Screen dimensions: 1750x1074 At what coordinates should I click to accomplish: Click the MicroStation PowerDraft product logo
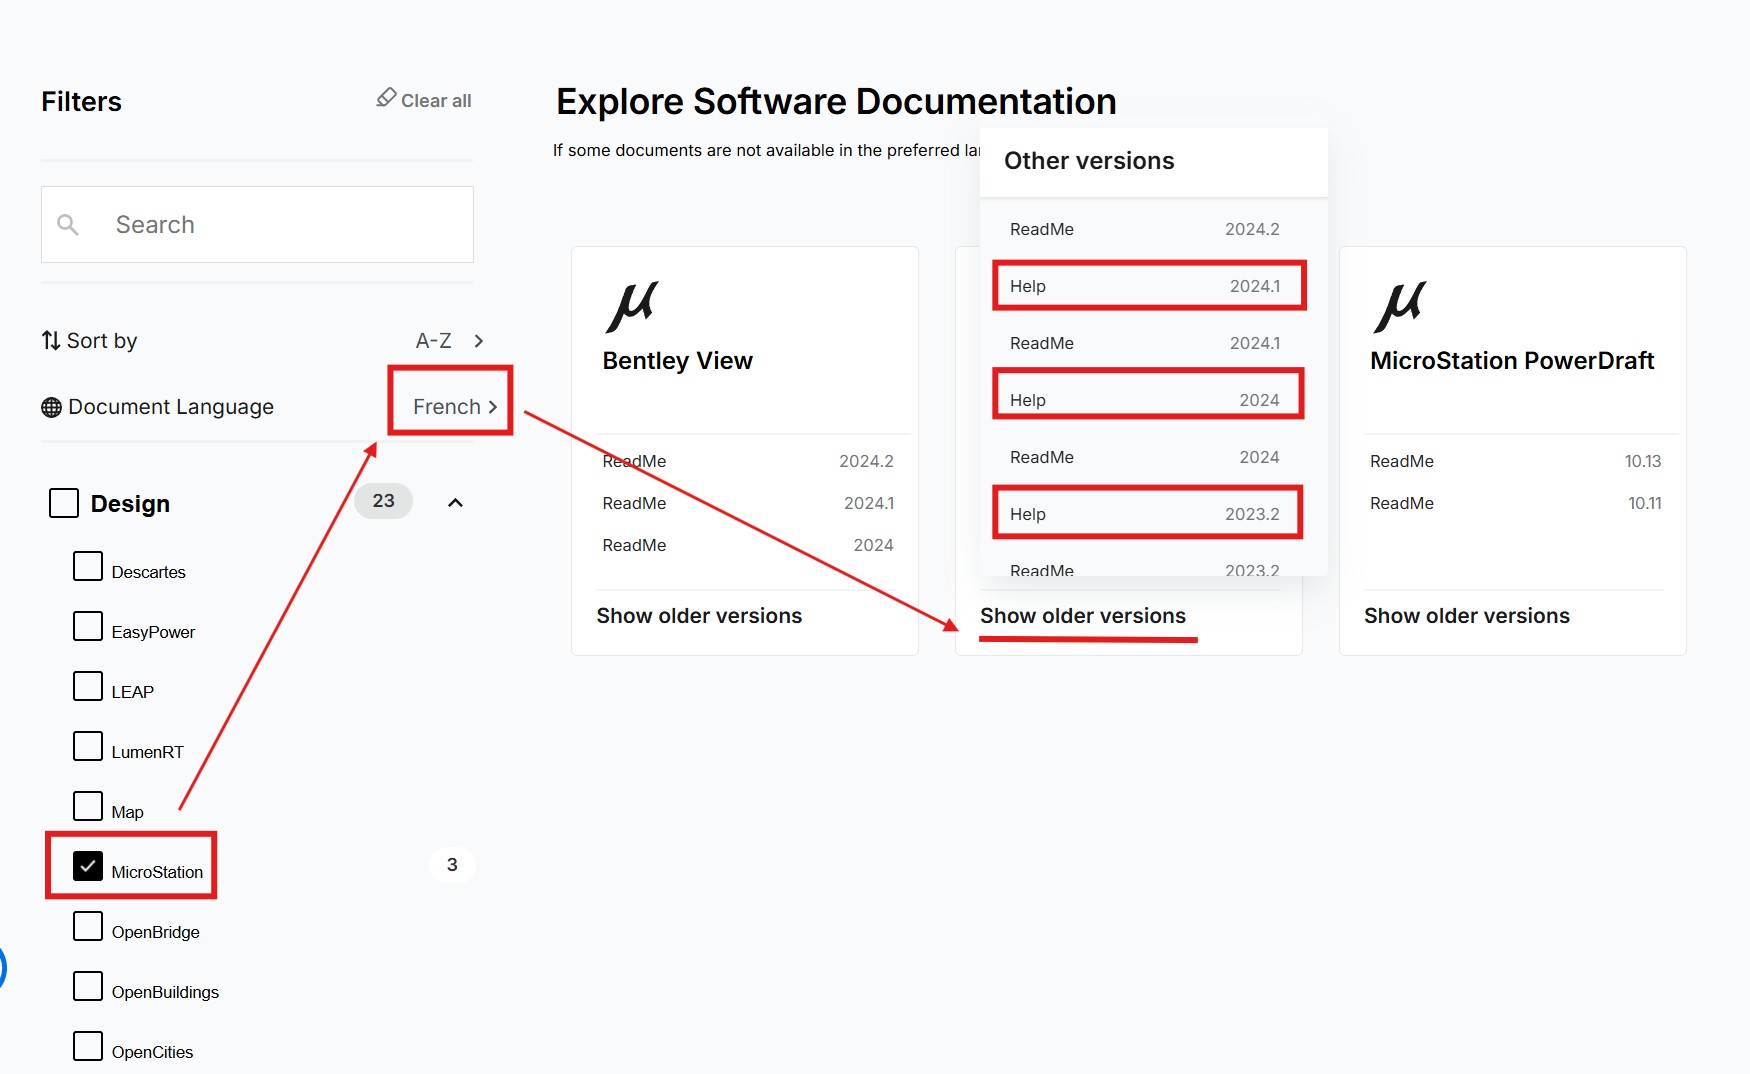tap(1400, 307)
